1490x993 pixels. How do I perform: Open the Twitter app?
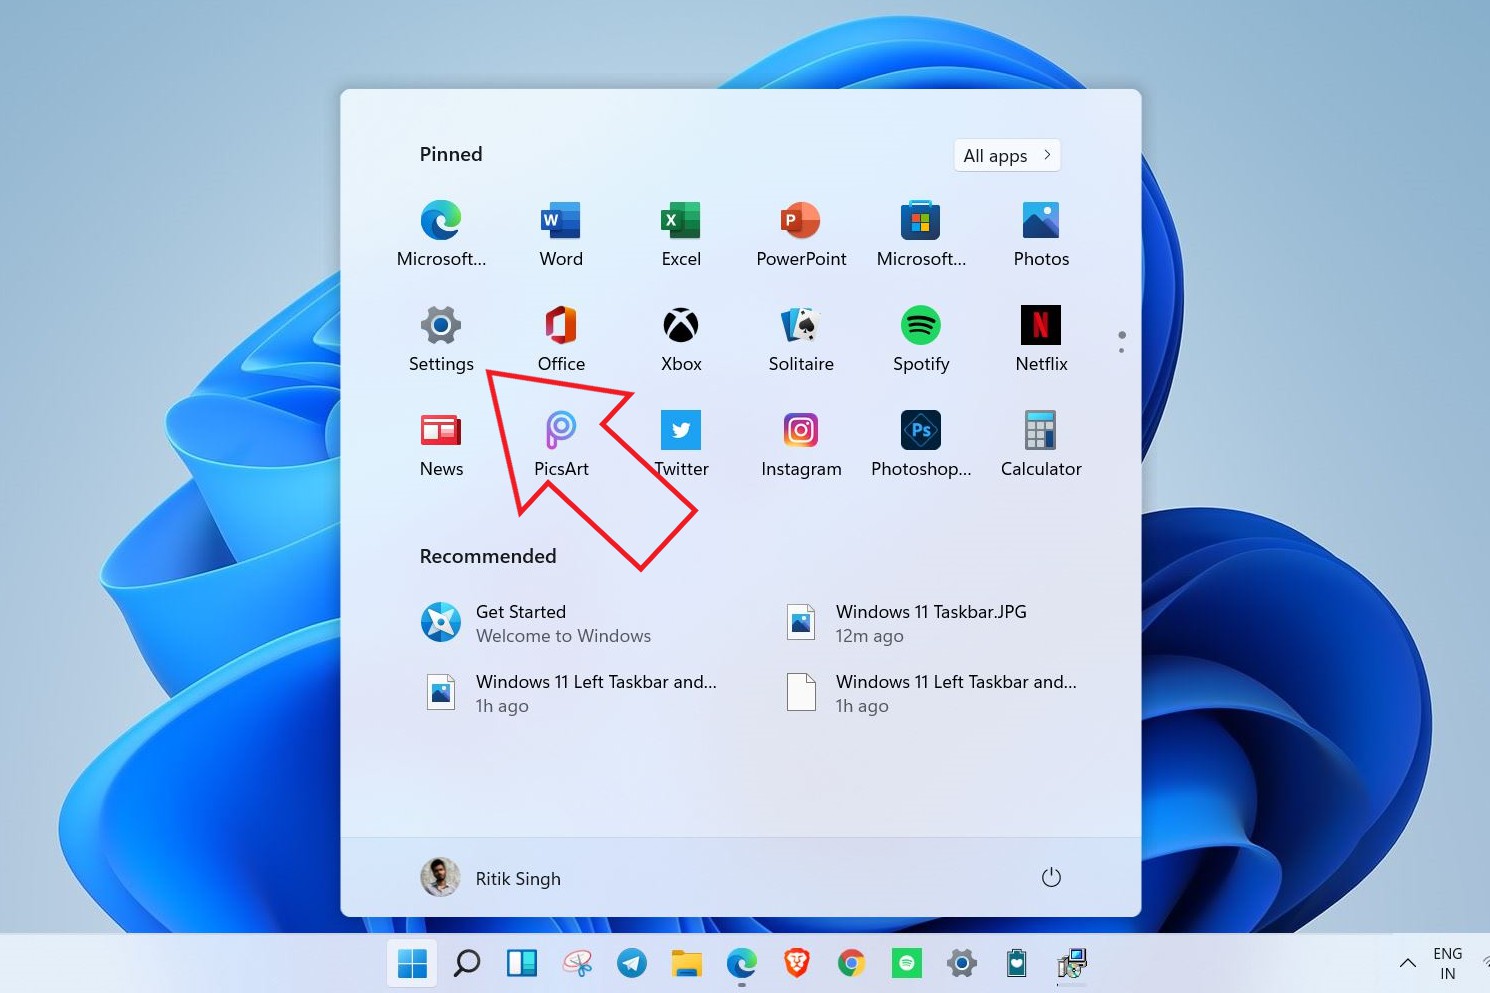coord(681,444)
